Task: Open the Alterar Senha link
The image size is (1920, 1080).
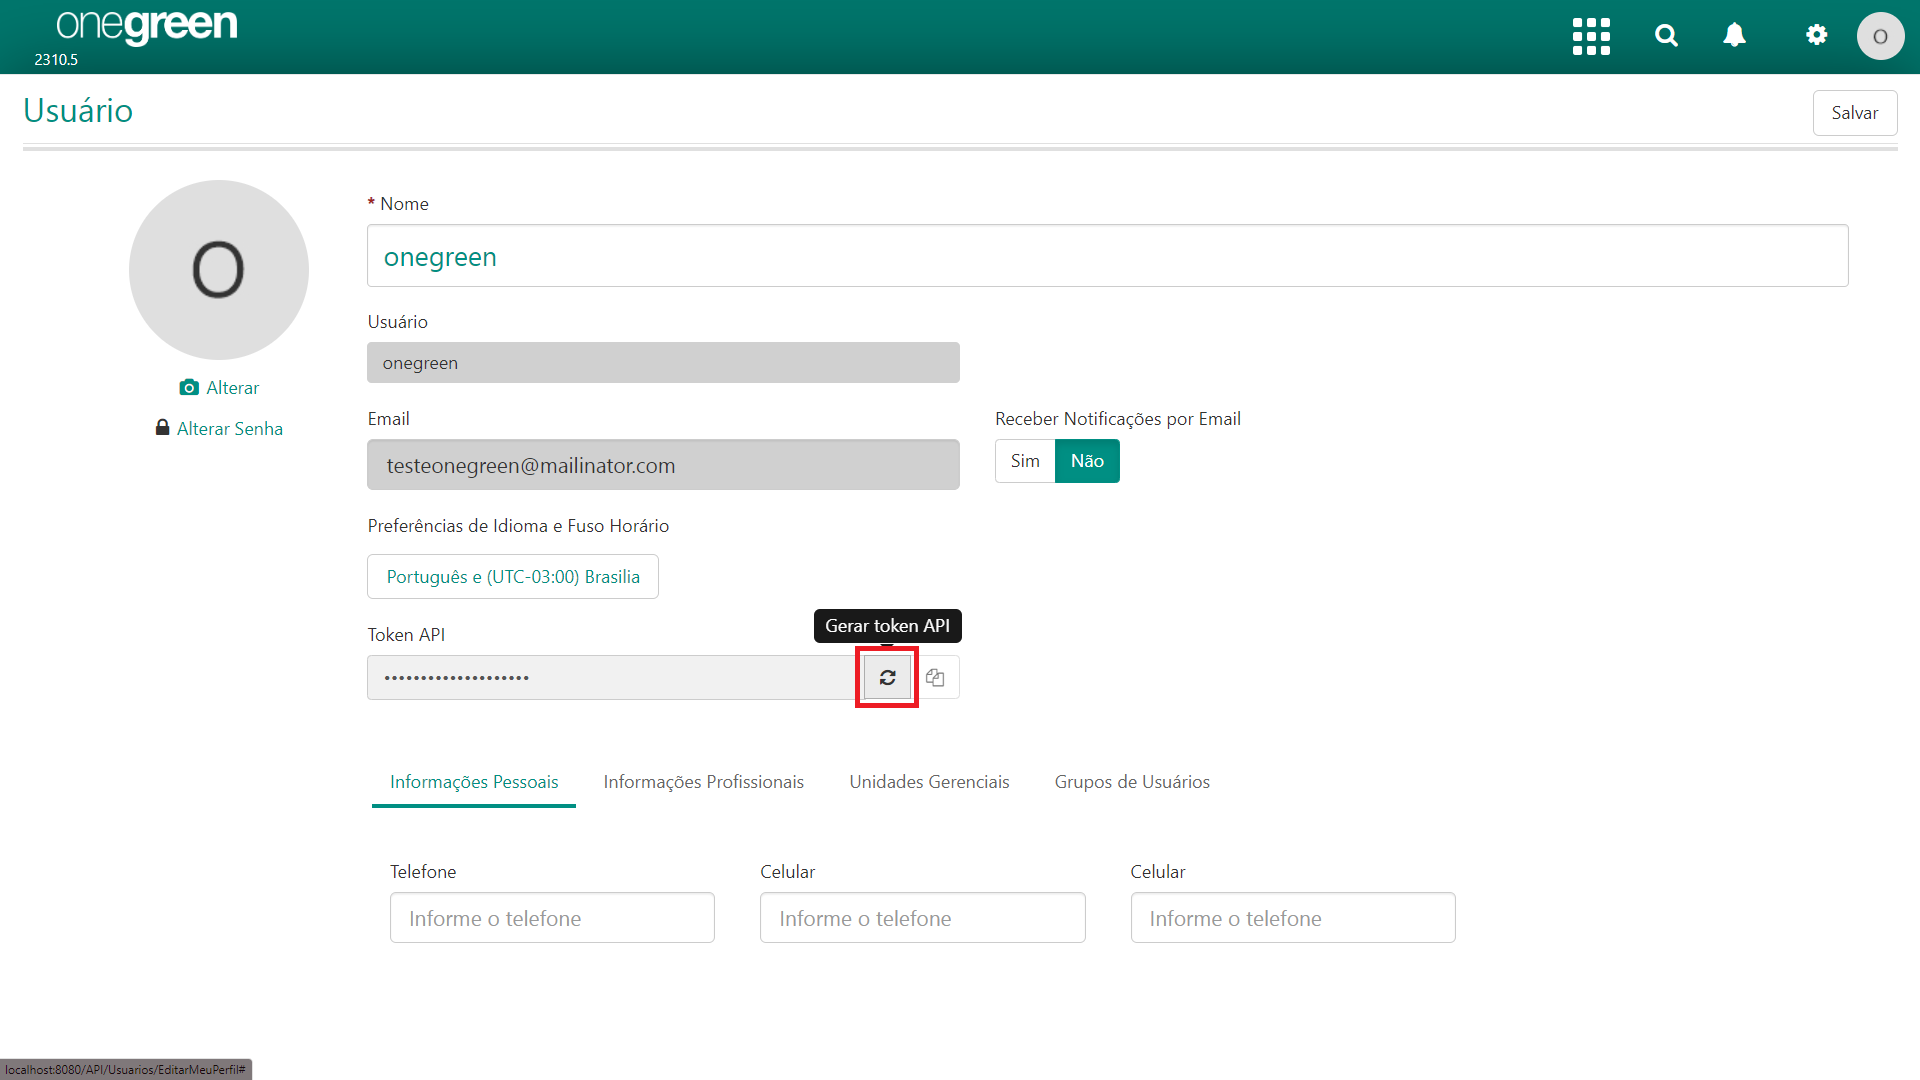Action: tap(219, 429)
